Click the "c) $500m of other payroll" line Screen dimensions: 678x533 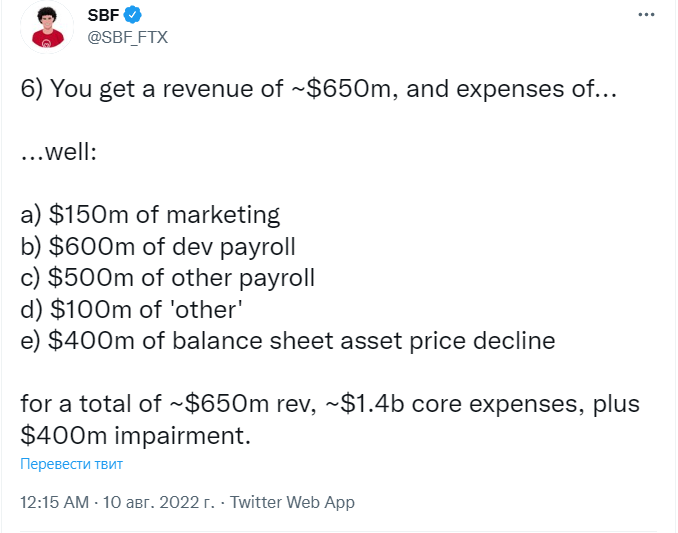(167, 278)
